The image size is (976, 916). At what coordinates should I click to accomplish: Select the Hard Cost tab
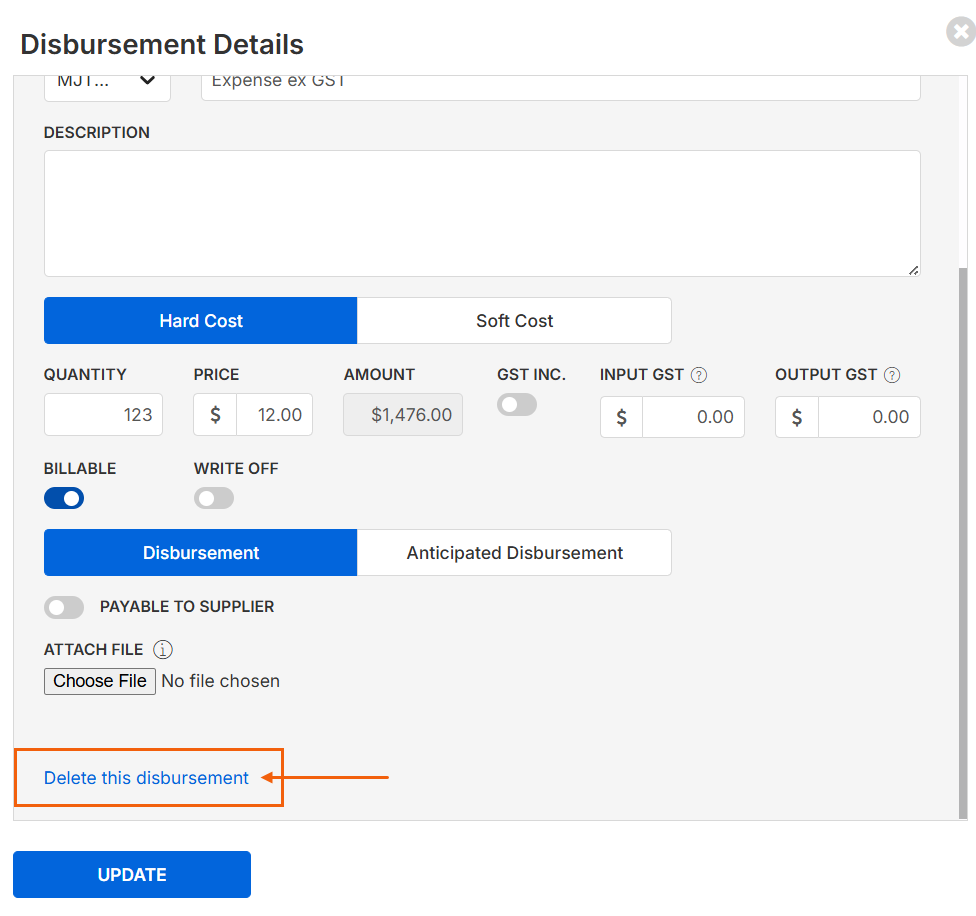[200, 320]
